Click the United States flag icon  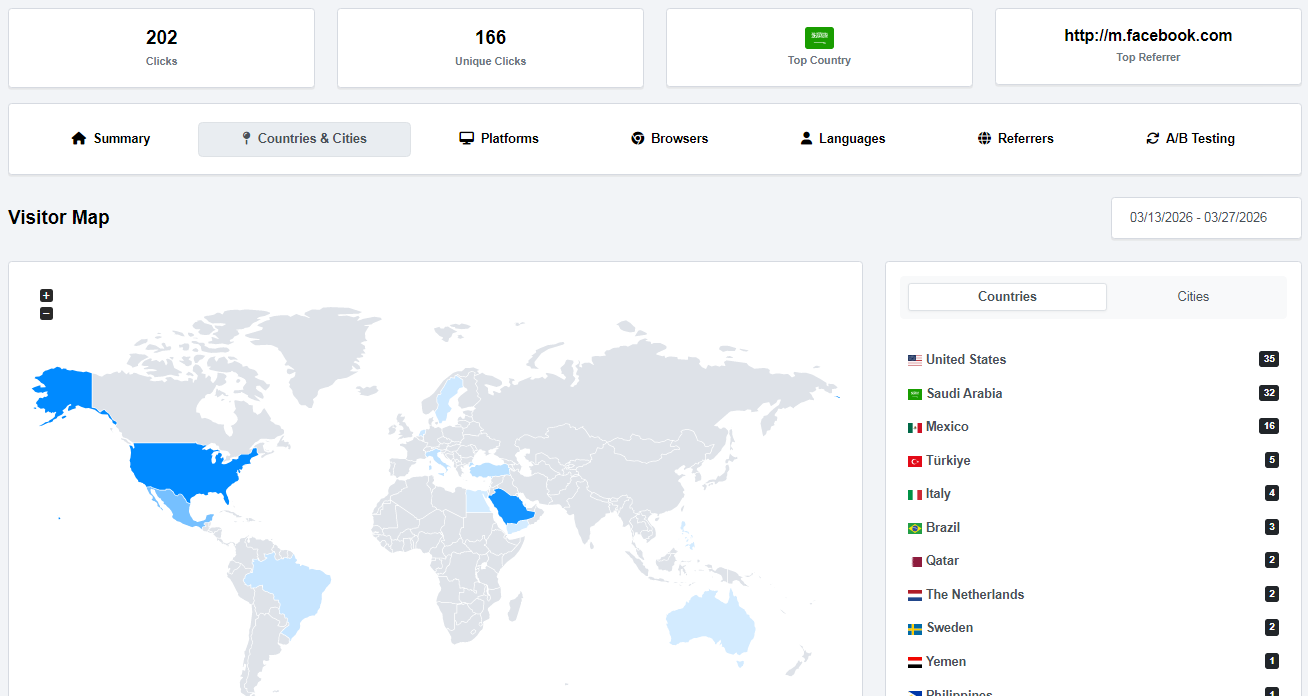pos(914,360)
